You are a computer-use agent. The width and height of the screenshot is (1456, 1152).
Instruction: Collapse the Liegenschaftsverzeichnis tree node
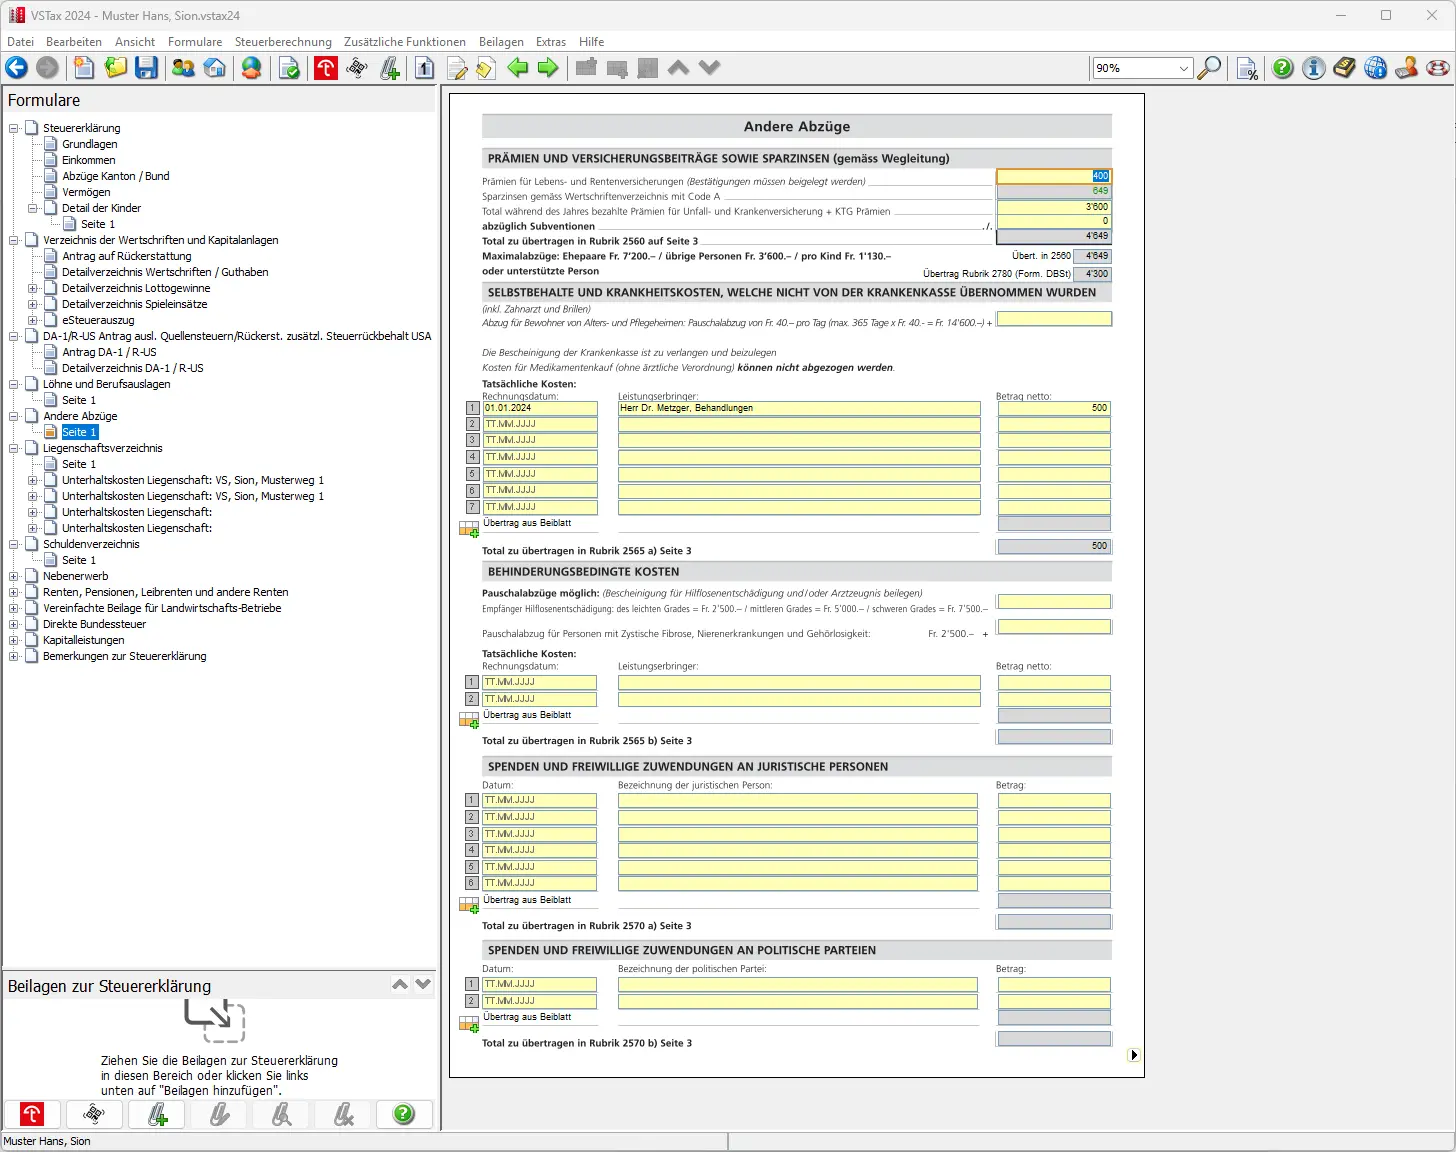pyautogui.click(x=14, y=448)
